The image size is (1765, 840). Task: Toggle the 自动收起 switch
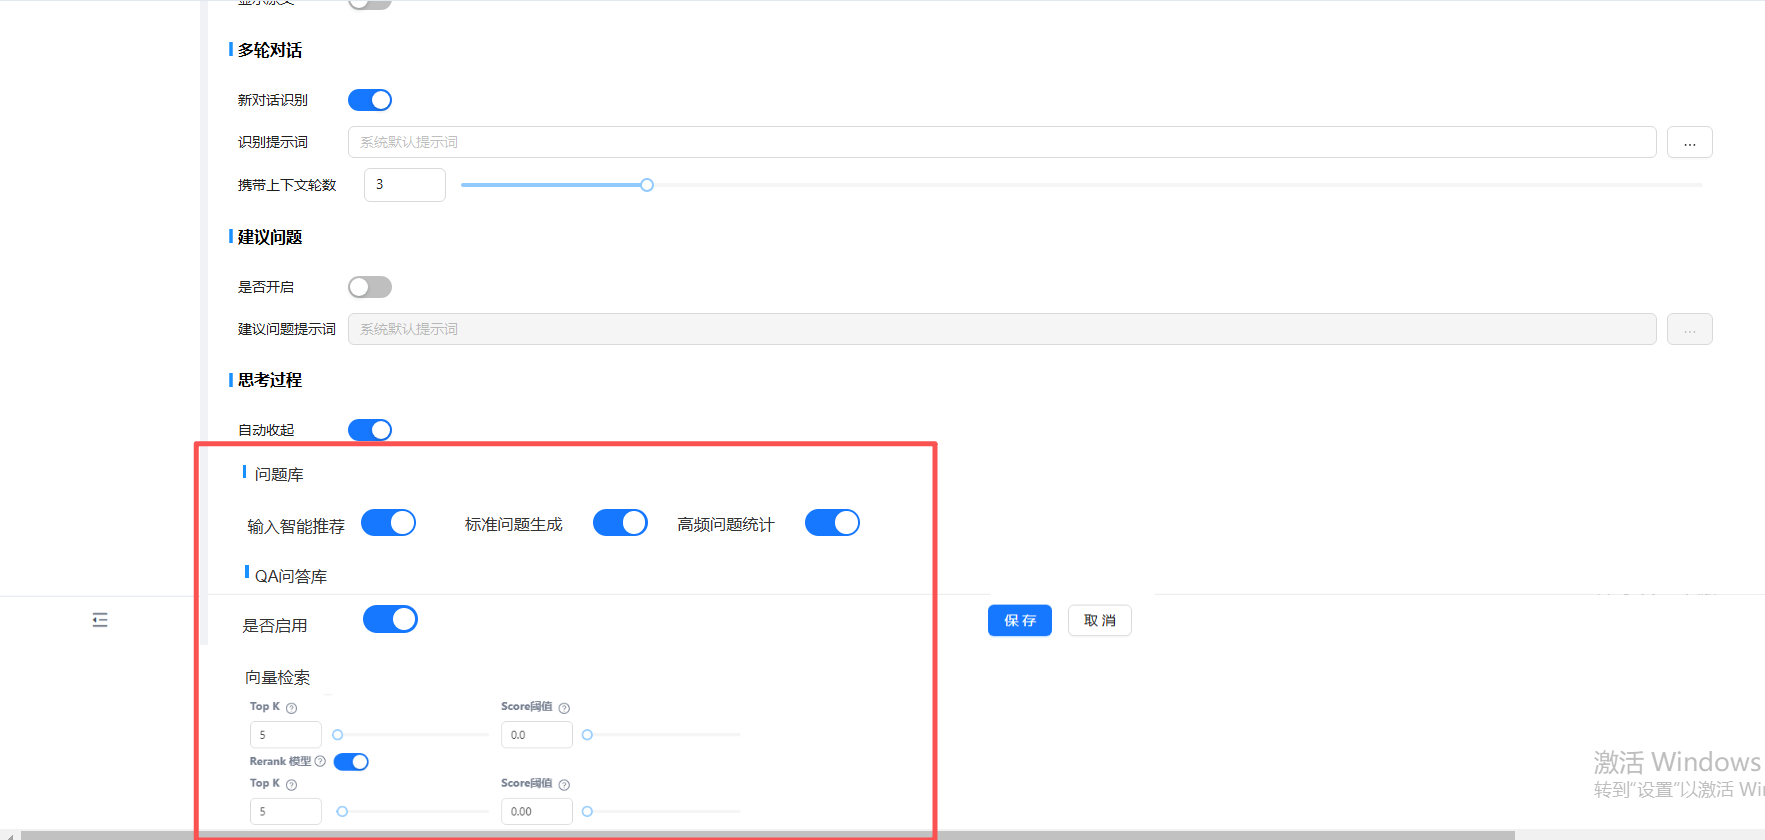(x=370, y=430)
